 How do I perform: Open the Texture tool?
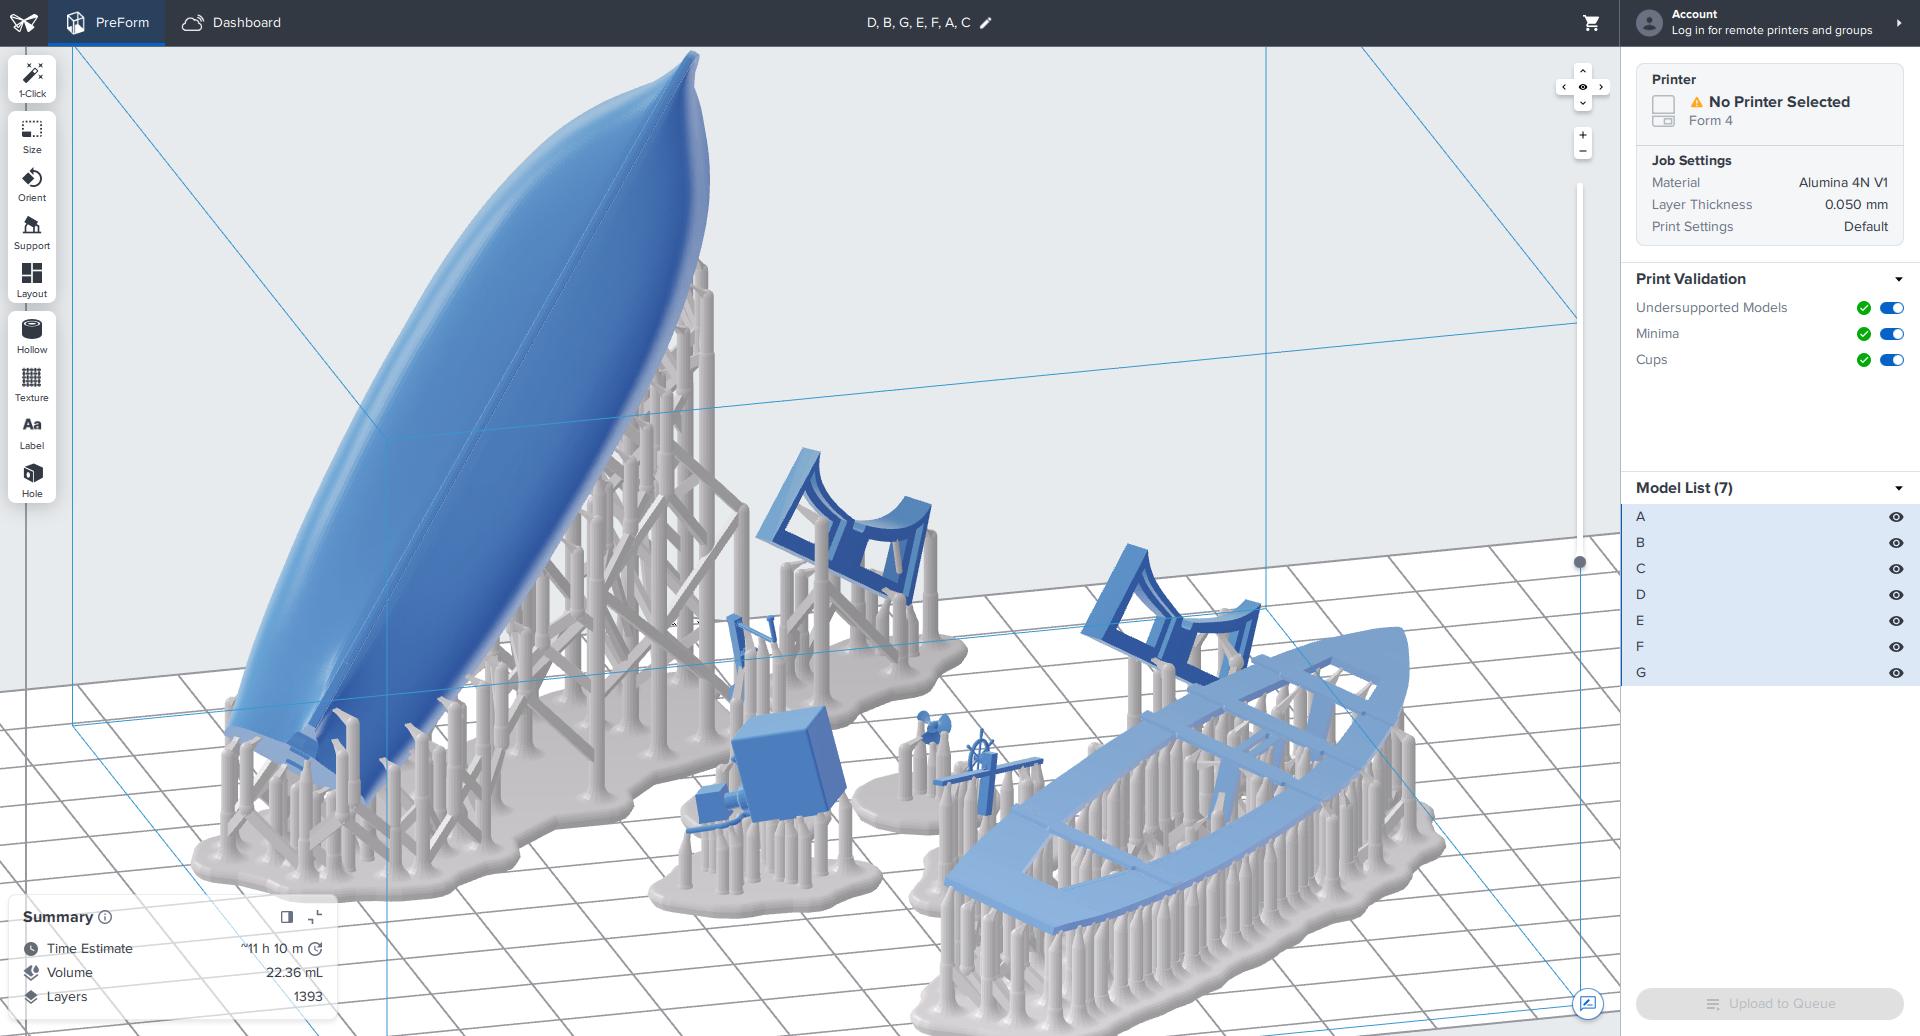pos(32,385)
